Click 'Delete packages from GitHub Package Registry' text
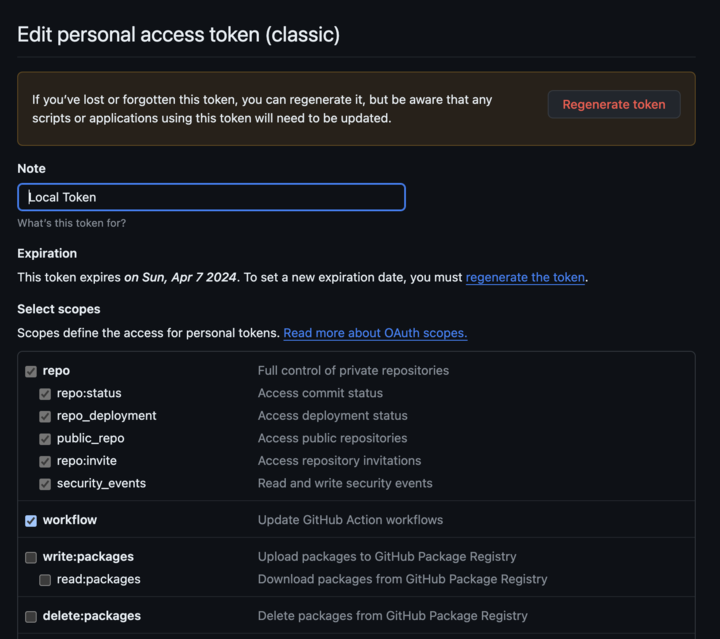The image size is (720, 639). [393, 616]
